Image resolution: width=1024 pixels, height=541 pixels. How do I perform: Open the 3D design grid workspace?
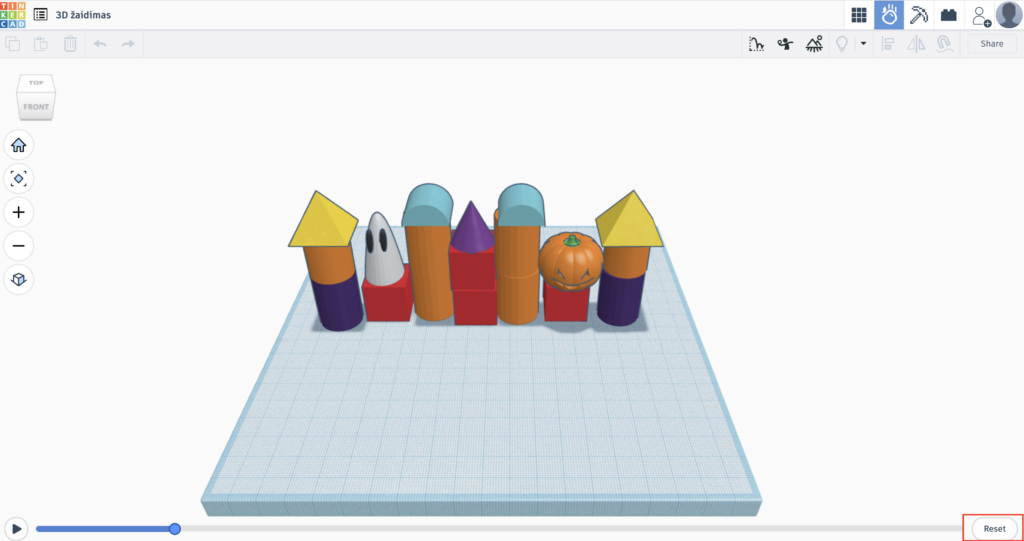click(858, 15)
